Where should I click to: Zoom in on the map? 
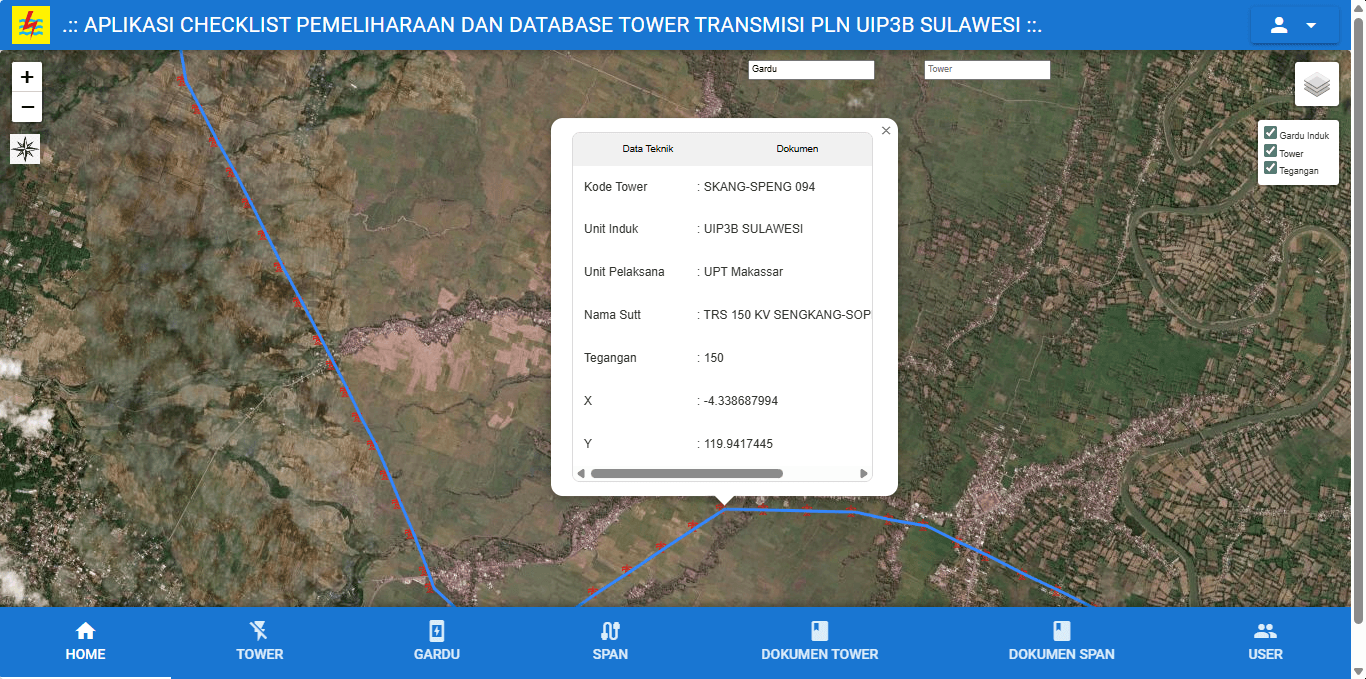click(27, 76)
